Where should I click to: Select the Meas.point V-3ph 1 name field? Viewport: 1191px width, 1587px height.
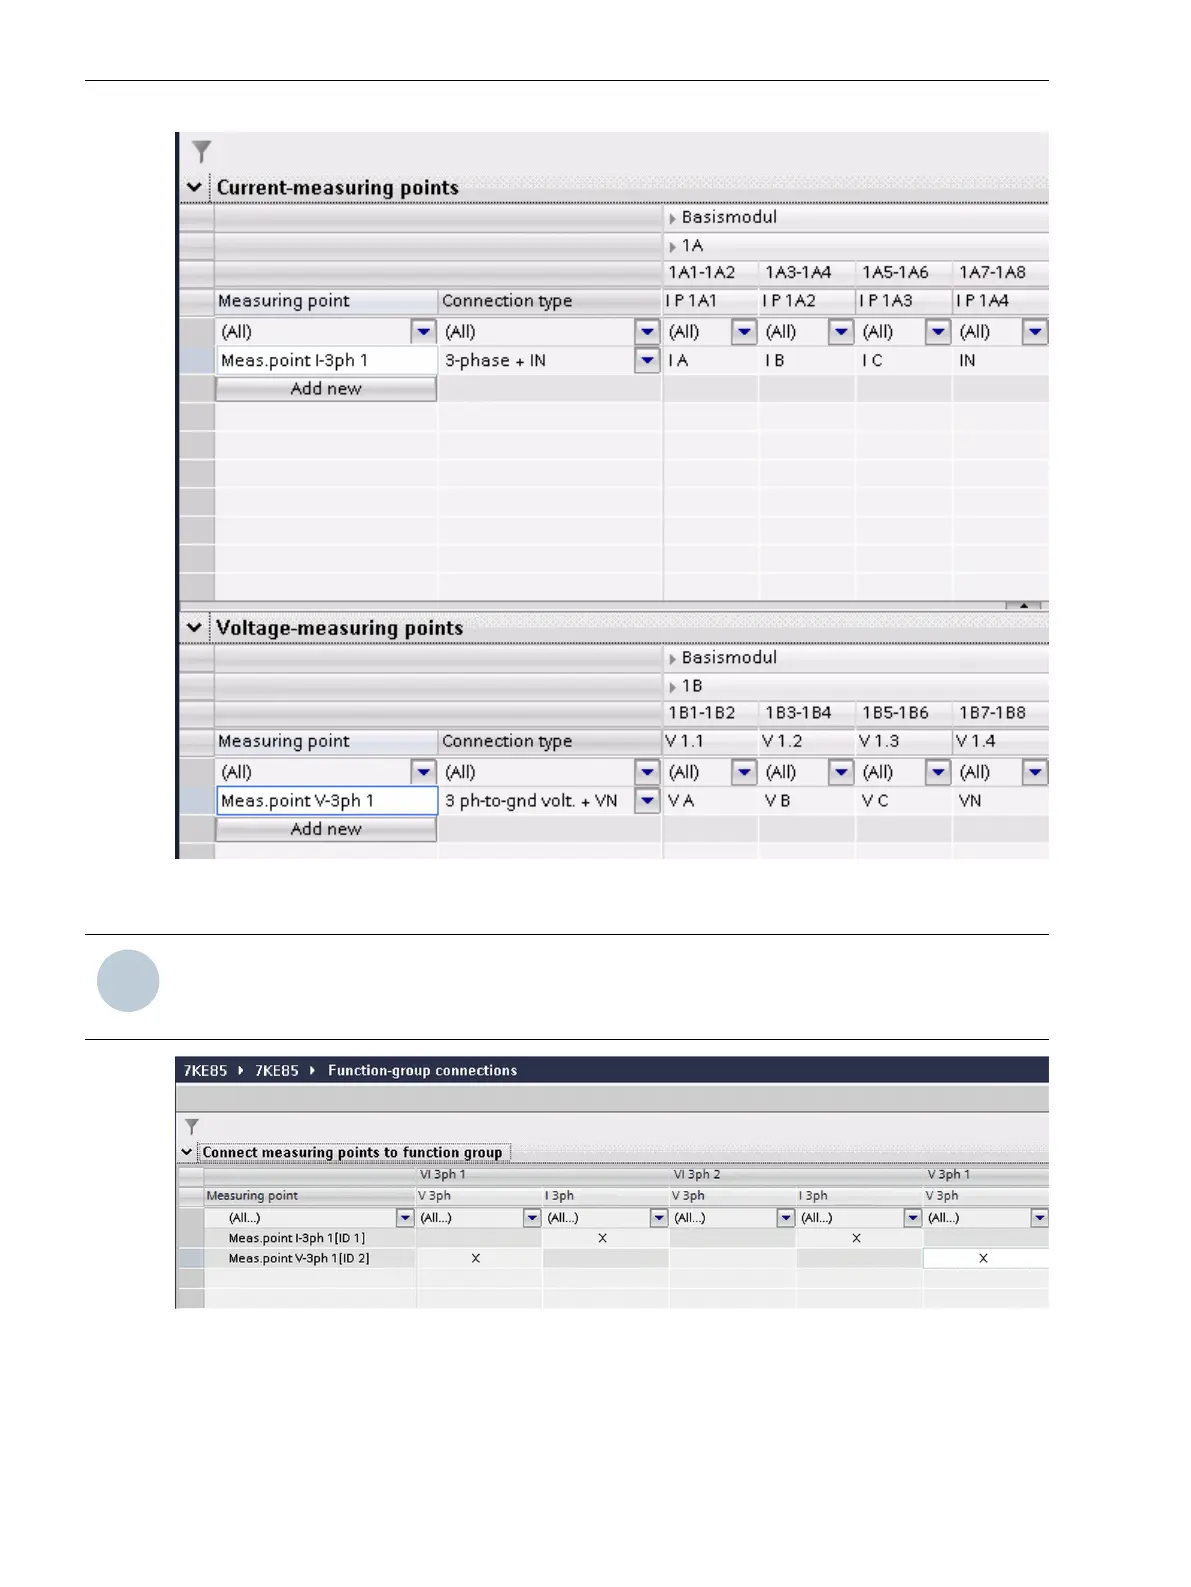pos(327,800)
